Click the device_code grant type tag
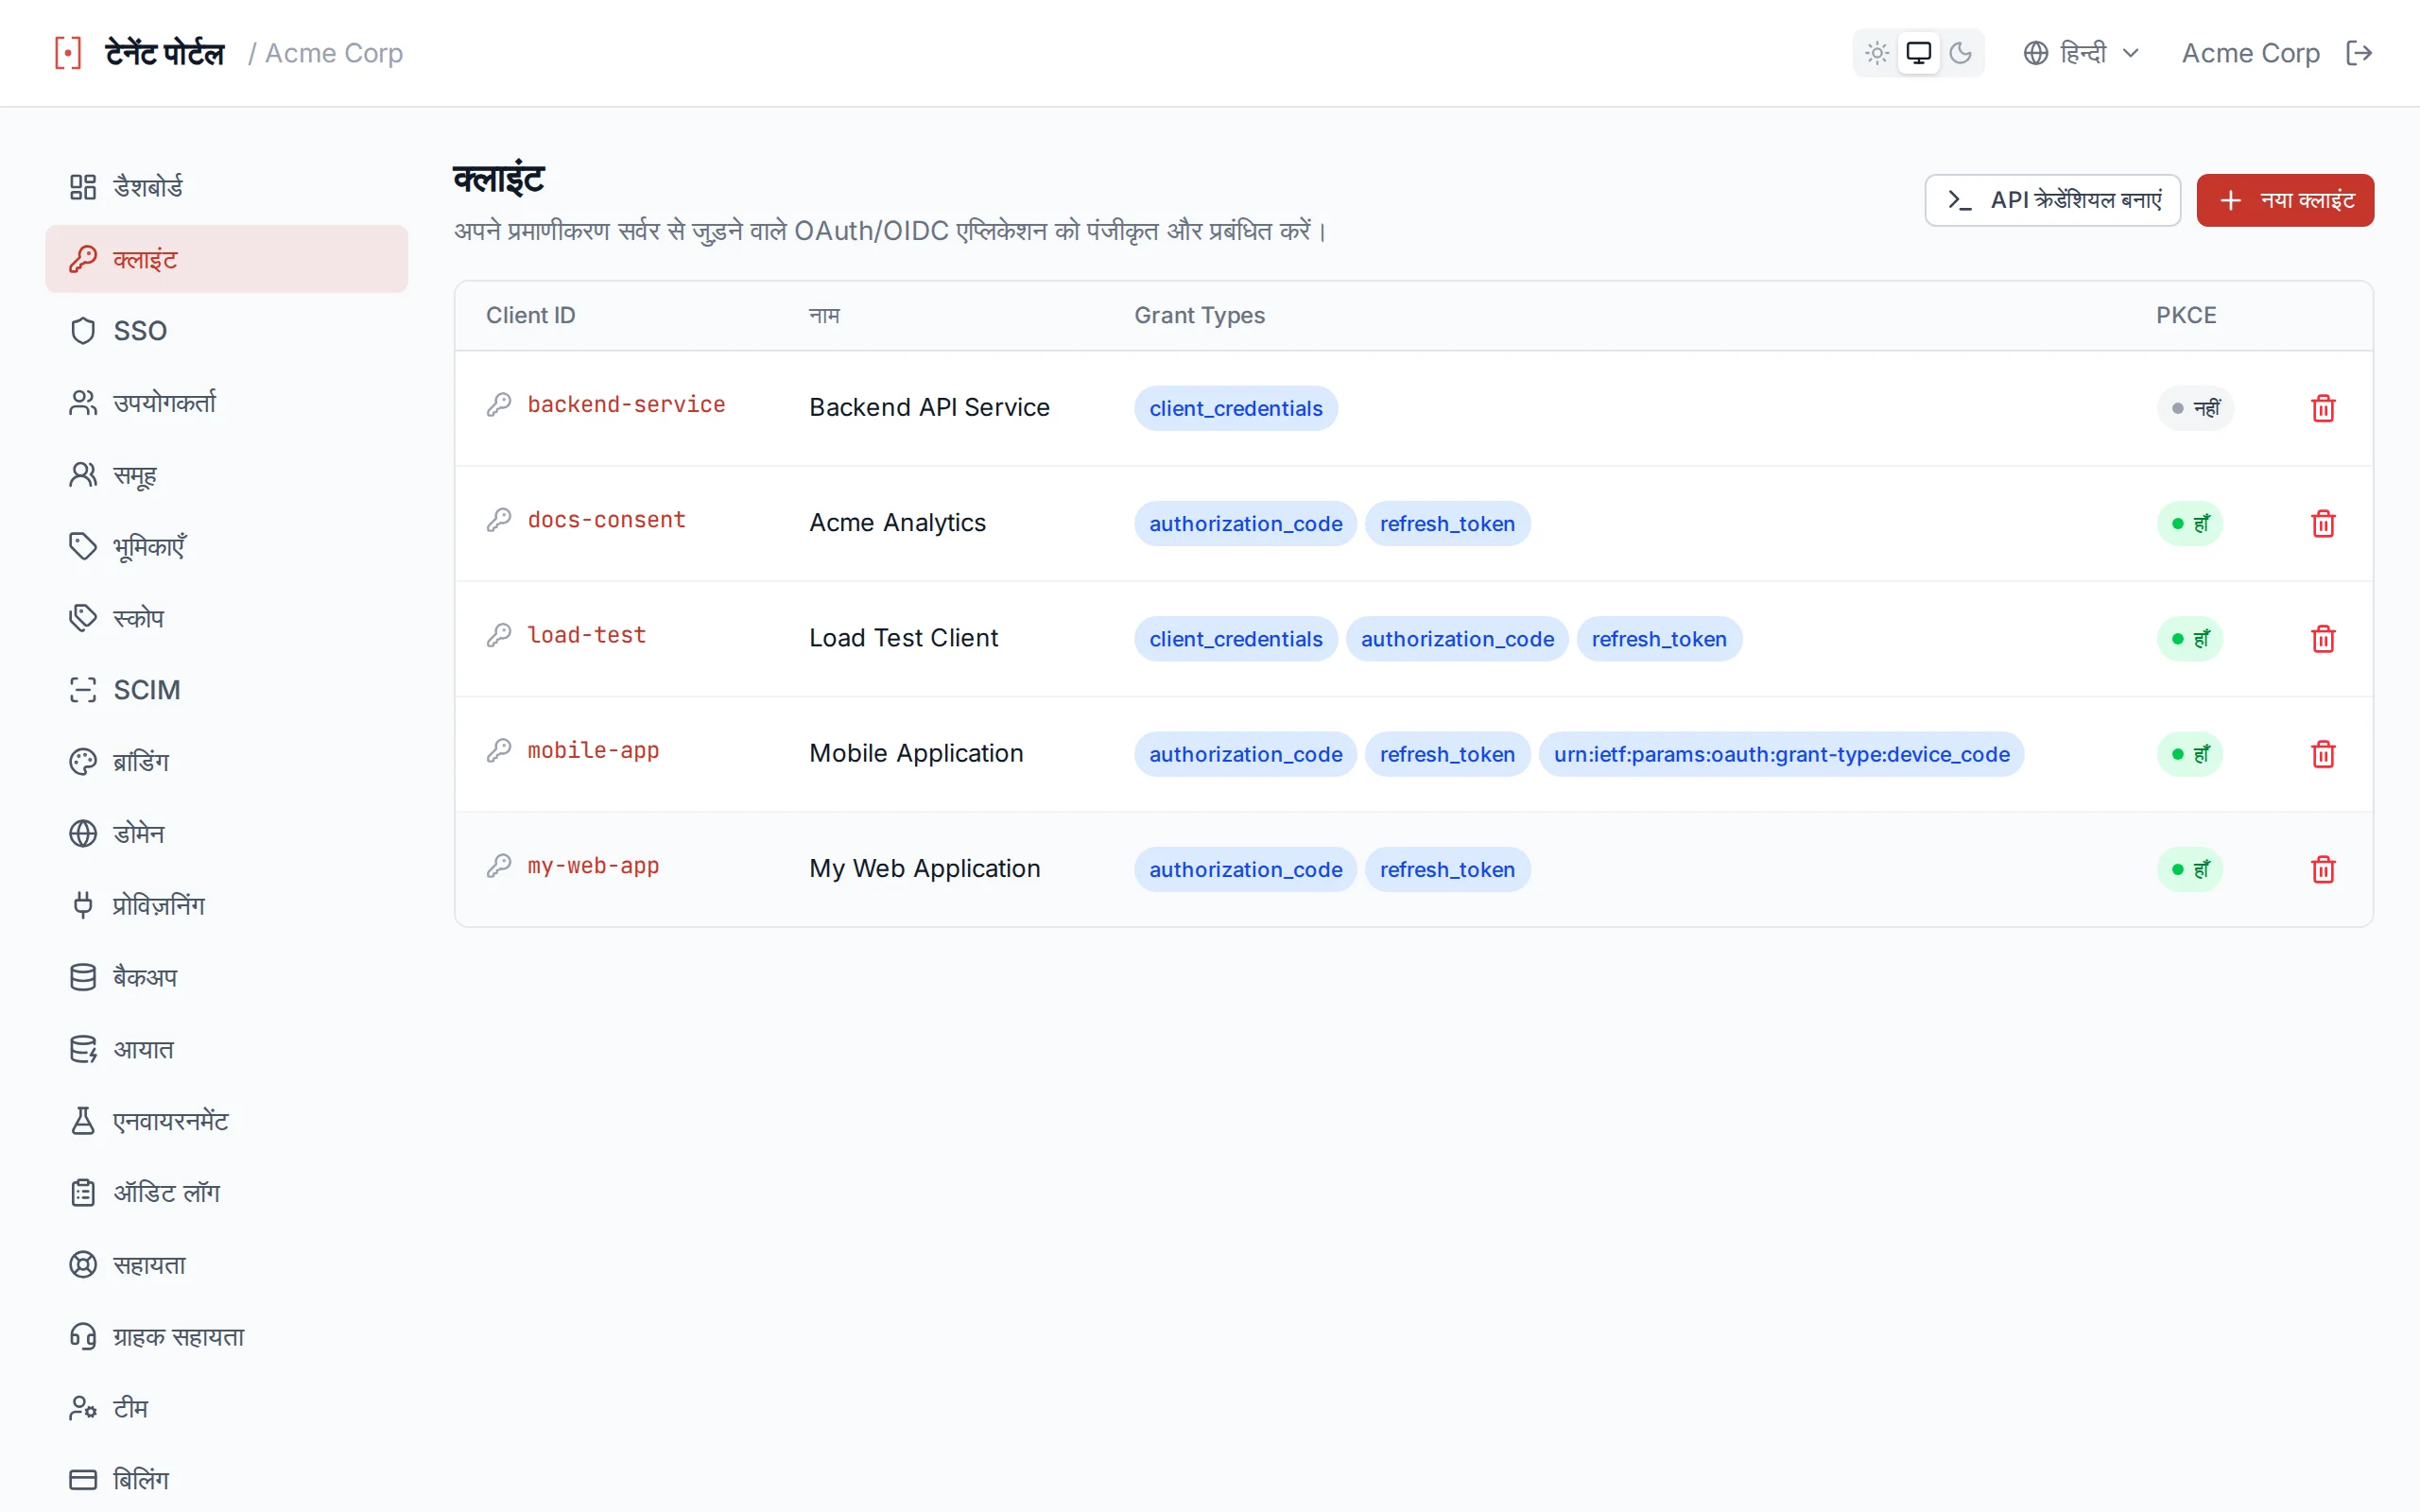 [1781, 754]
